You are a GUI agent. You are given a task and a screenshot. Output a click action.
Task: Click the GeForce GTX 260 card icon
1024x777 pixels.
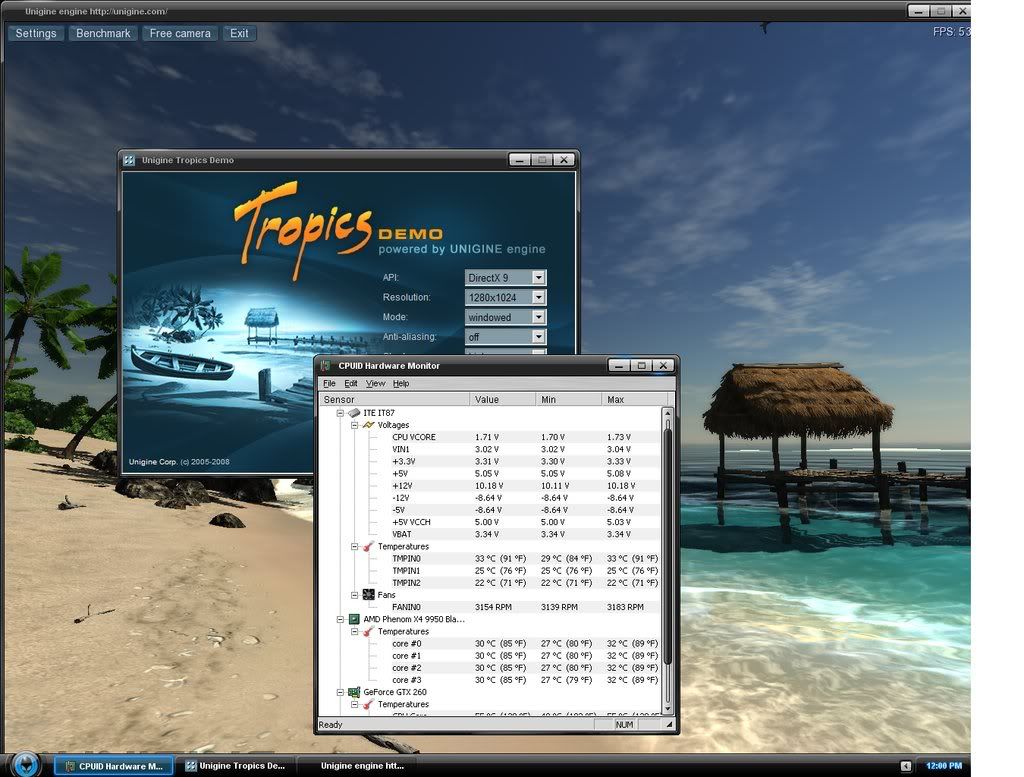[x=354, y=692]
